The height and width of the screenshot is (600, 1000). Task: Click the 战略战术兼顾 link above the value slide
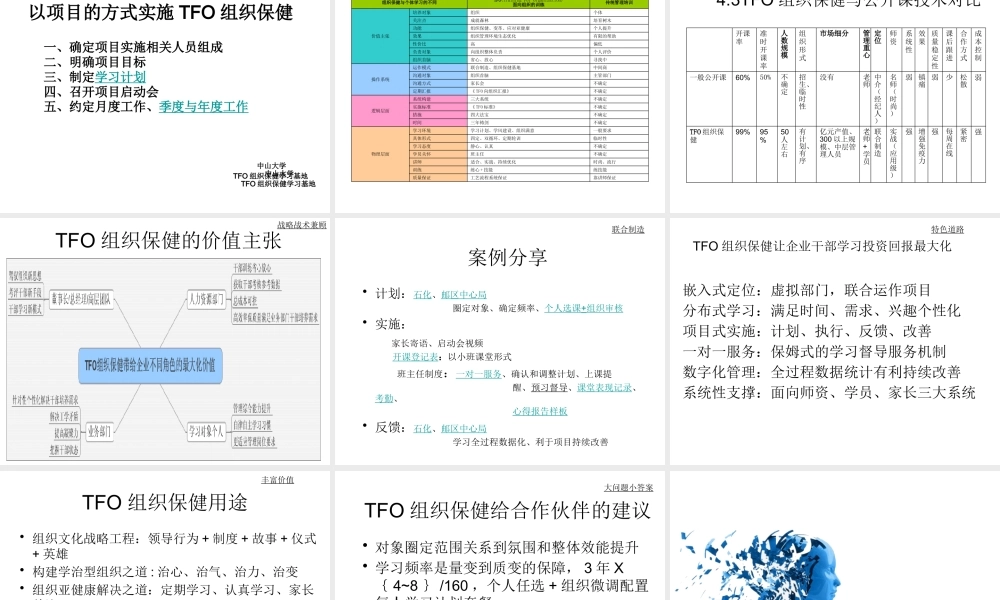(x=302, y=225)
